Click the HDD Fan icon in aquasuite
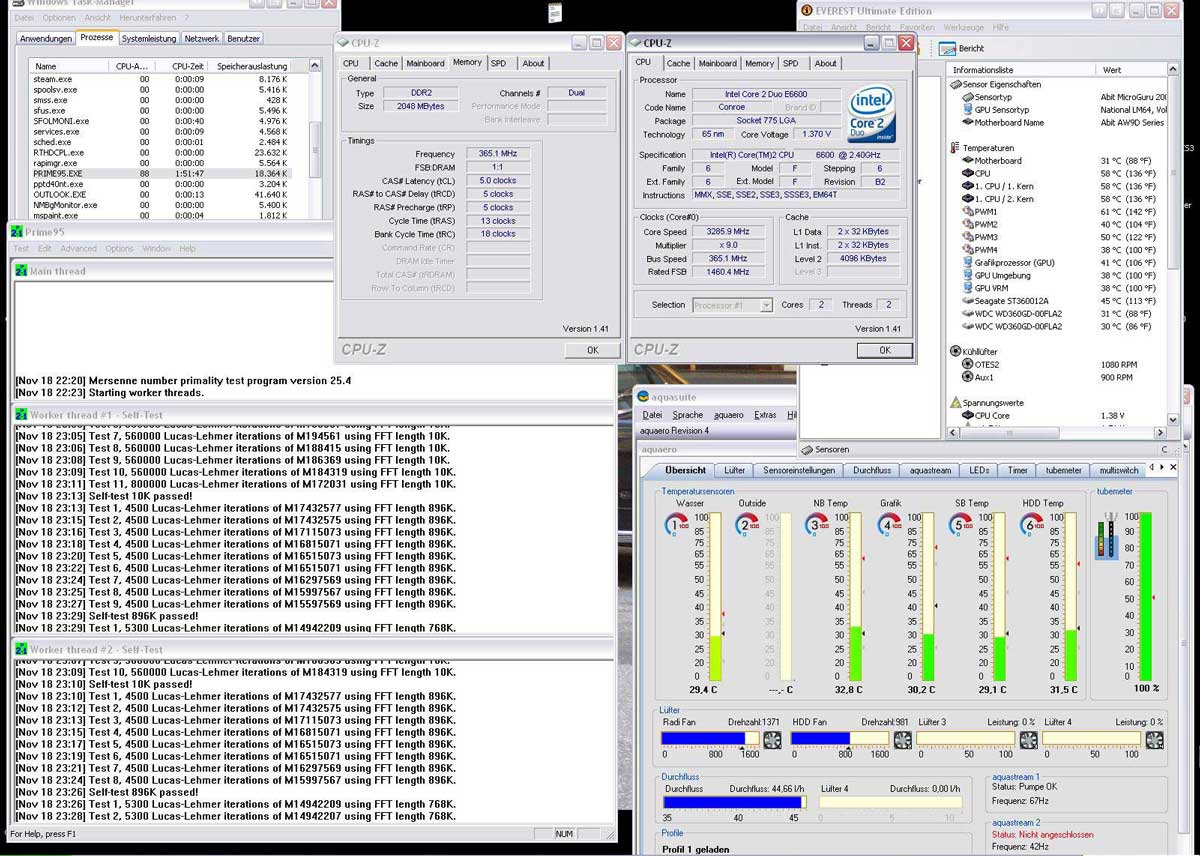The height and width of the screenshot is (856, 1200). pos(902,740)
